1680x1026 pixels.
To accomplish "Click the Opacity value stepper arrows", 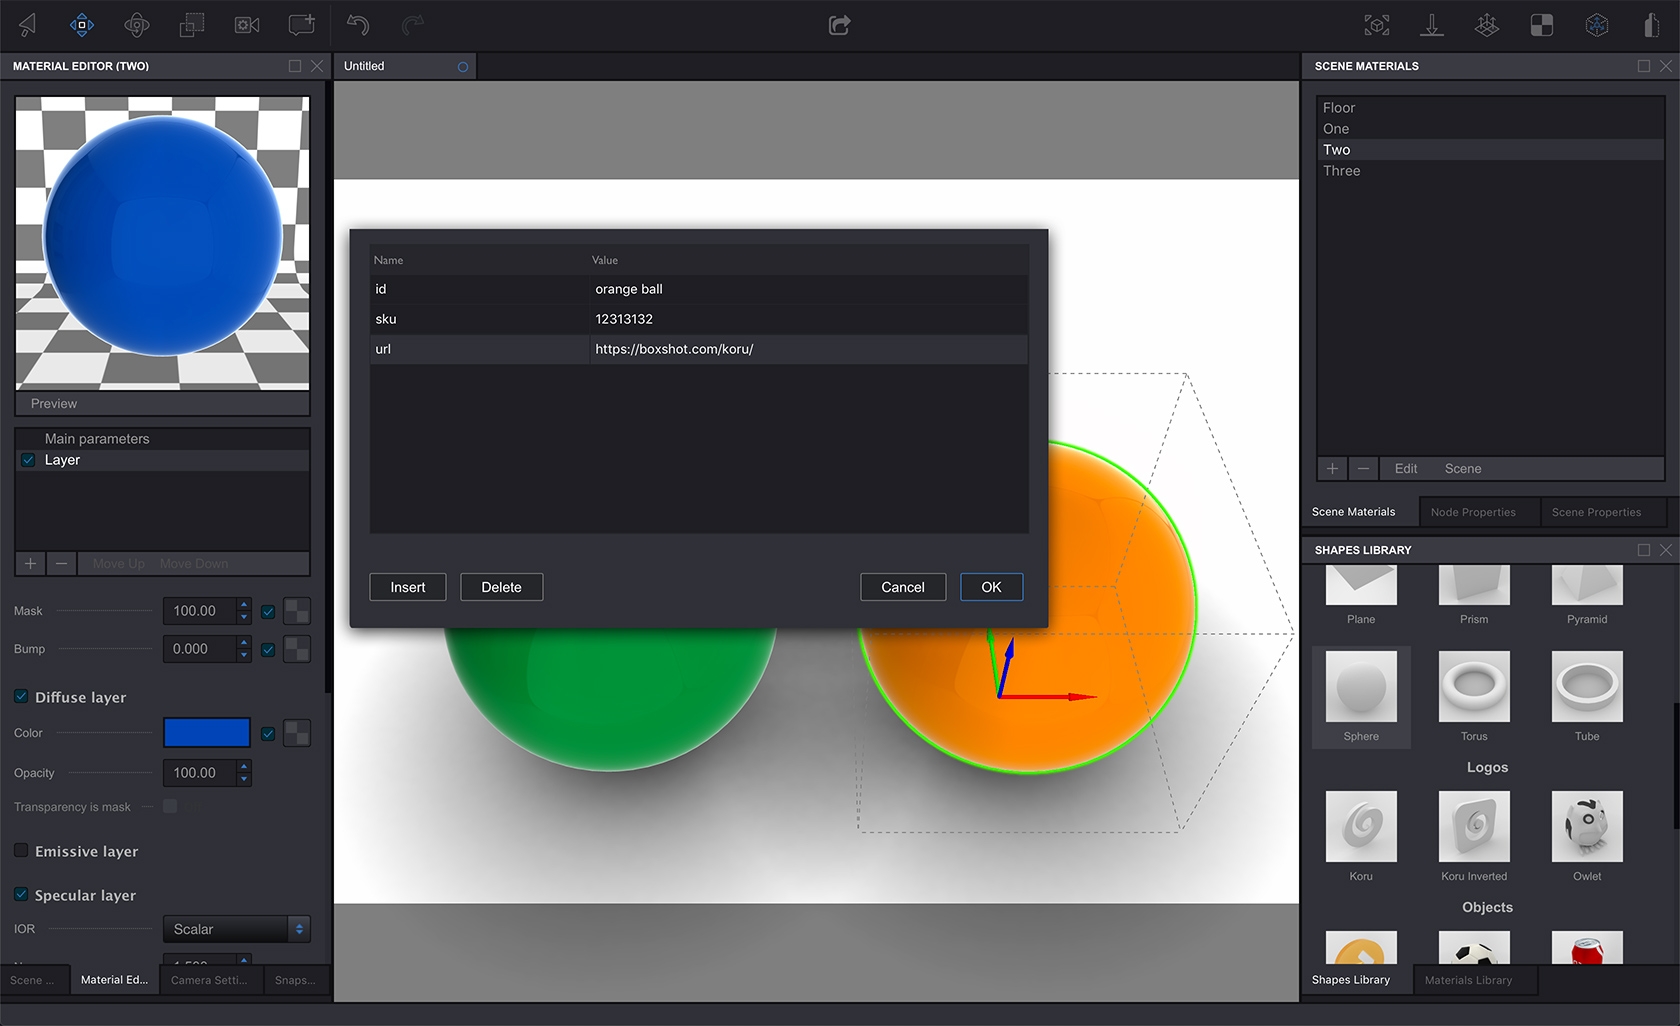I will (x=244, y=773).
